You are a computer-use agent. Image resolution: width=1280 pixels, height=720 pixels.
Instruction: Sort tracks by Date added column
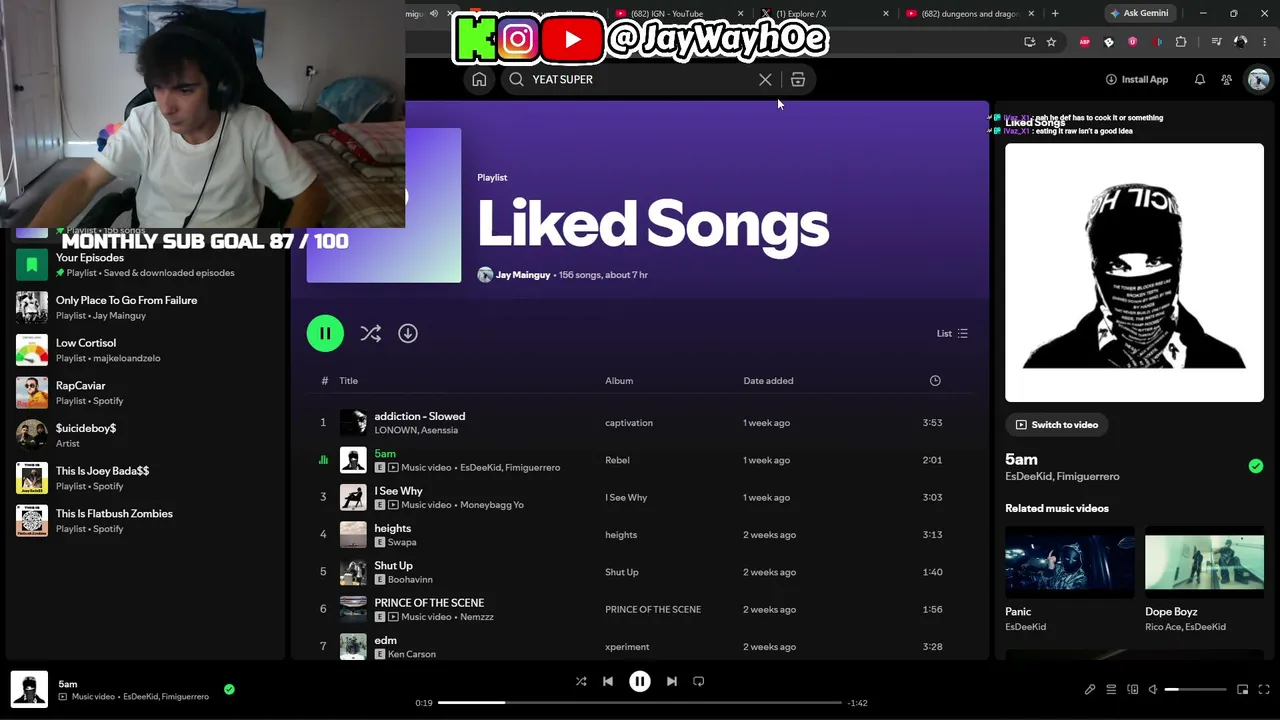coord(768,381)
